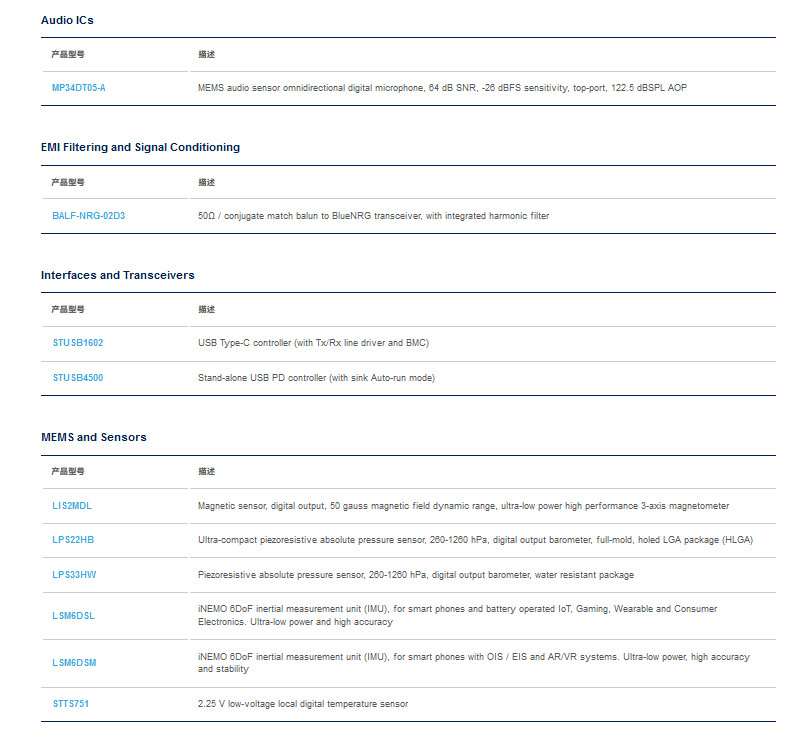Open the LIS2MDL magnetometer link
This screenshot has height=735, width=800.
tap(72, 505)
